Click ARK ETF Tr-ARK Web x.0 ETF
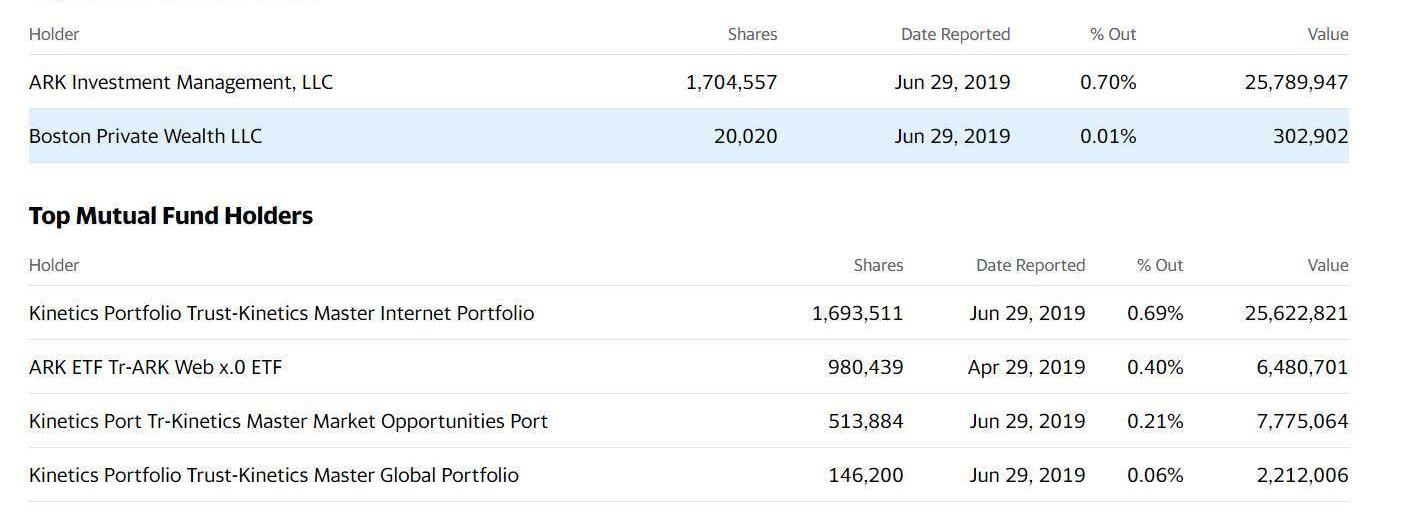The image size is (1405, 527). (x=155, y=367)
